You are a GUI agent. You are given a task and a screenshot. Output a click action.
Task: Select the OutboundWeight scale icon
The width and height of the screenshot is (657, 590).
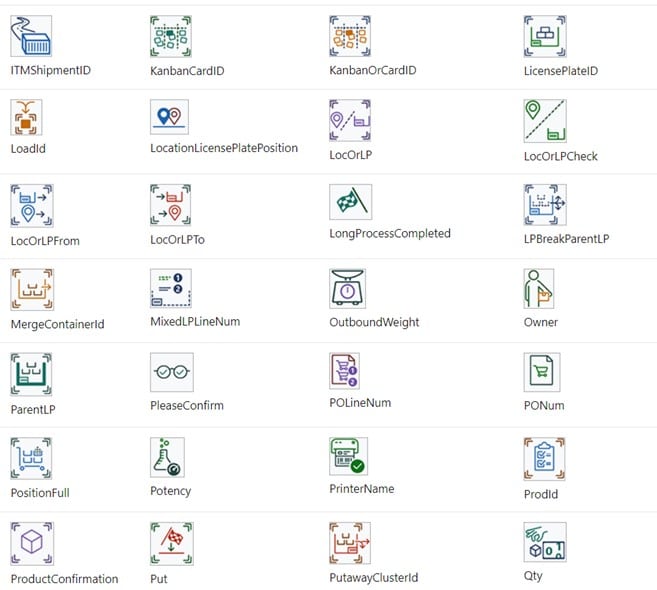347,289
